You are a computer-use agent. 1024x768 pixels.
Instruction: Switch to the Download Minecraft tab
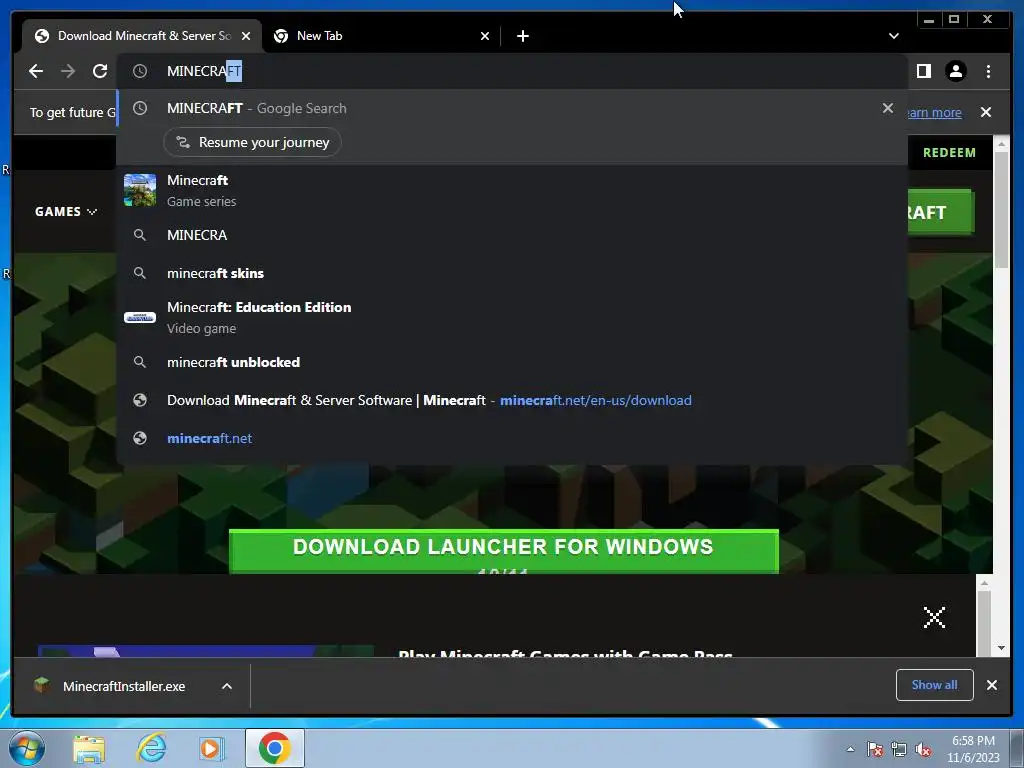click(142, 36)
